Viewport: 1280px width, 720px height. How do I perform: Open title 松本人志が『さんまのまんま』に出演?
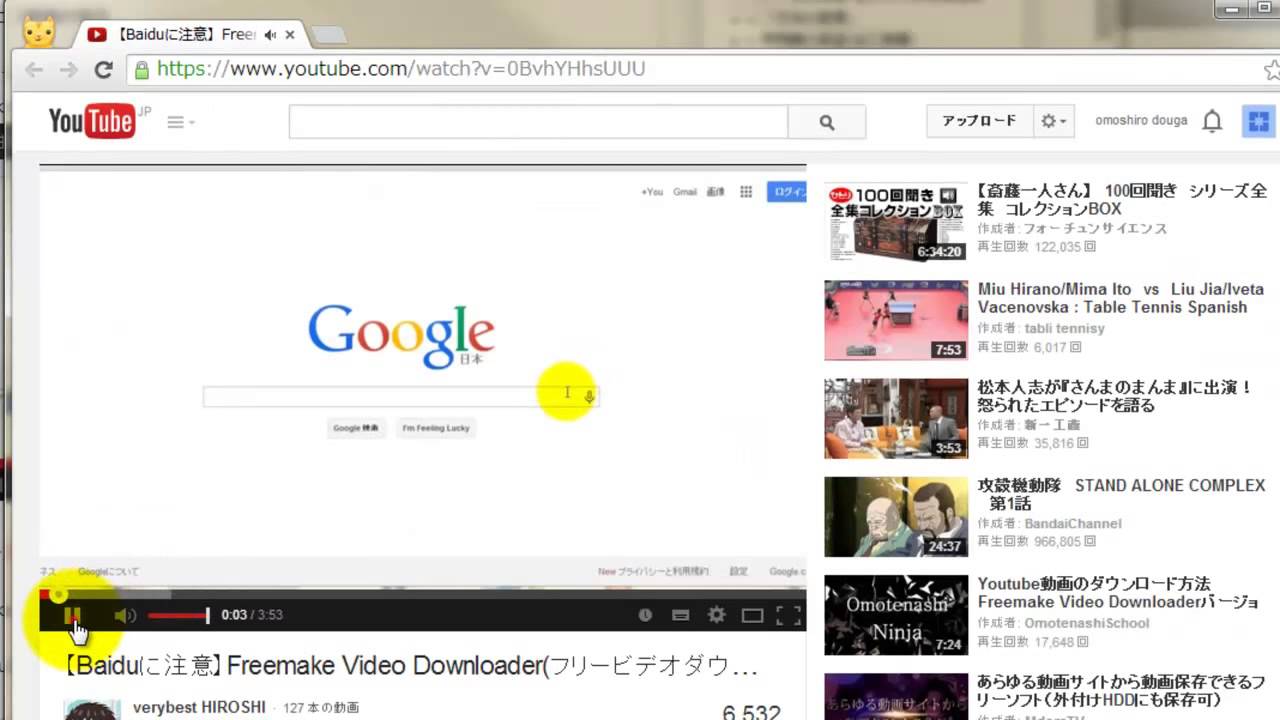[1115, 396]
